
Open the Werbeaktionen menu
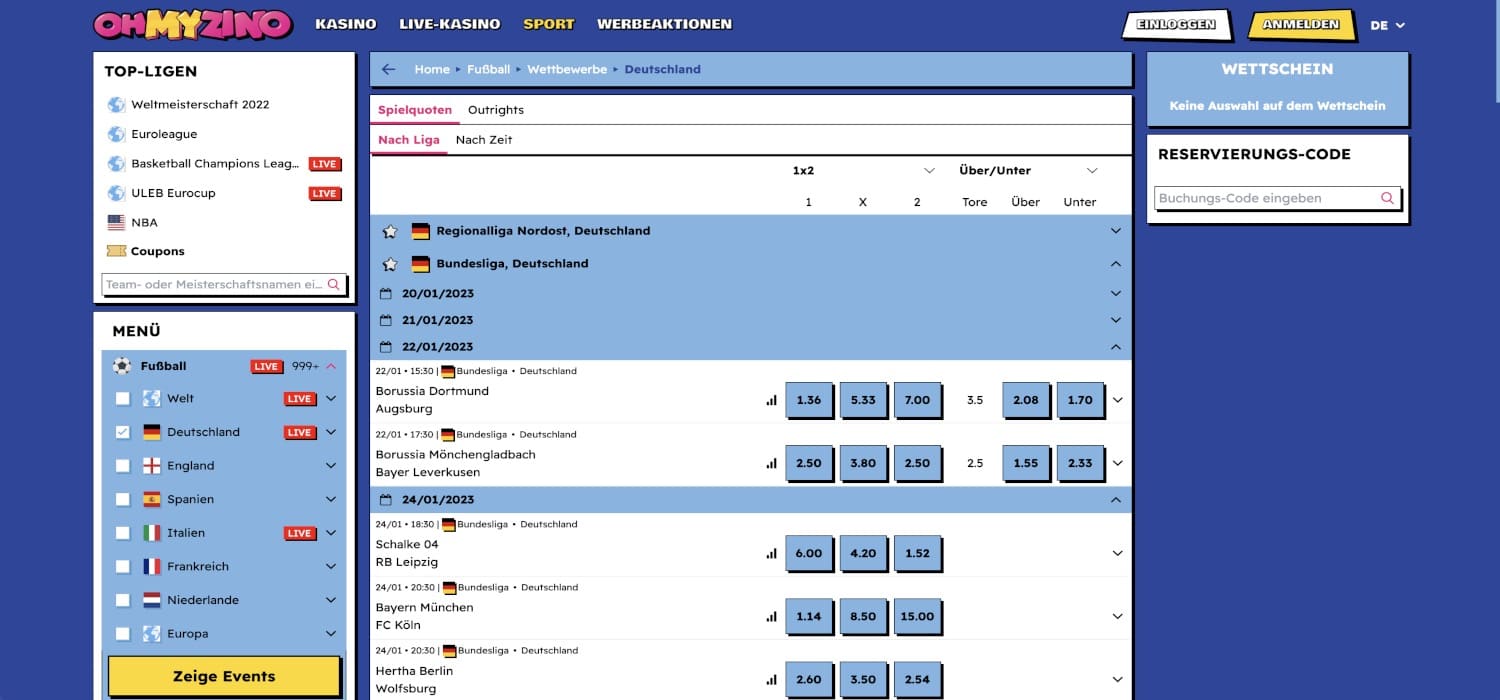(664, 24)
